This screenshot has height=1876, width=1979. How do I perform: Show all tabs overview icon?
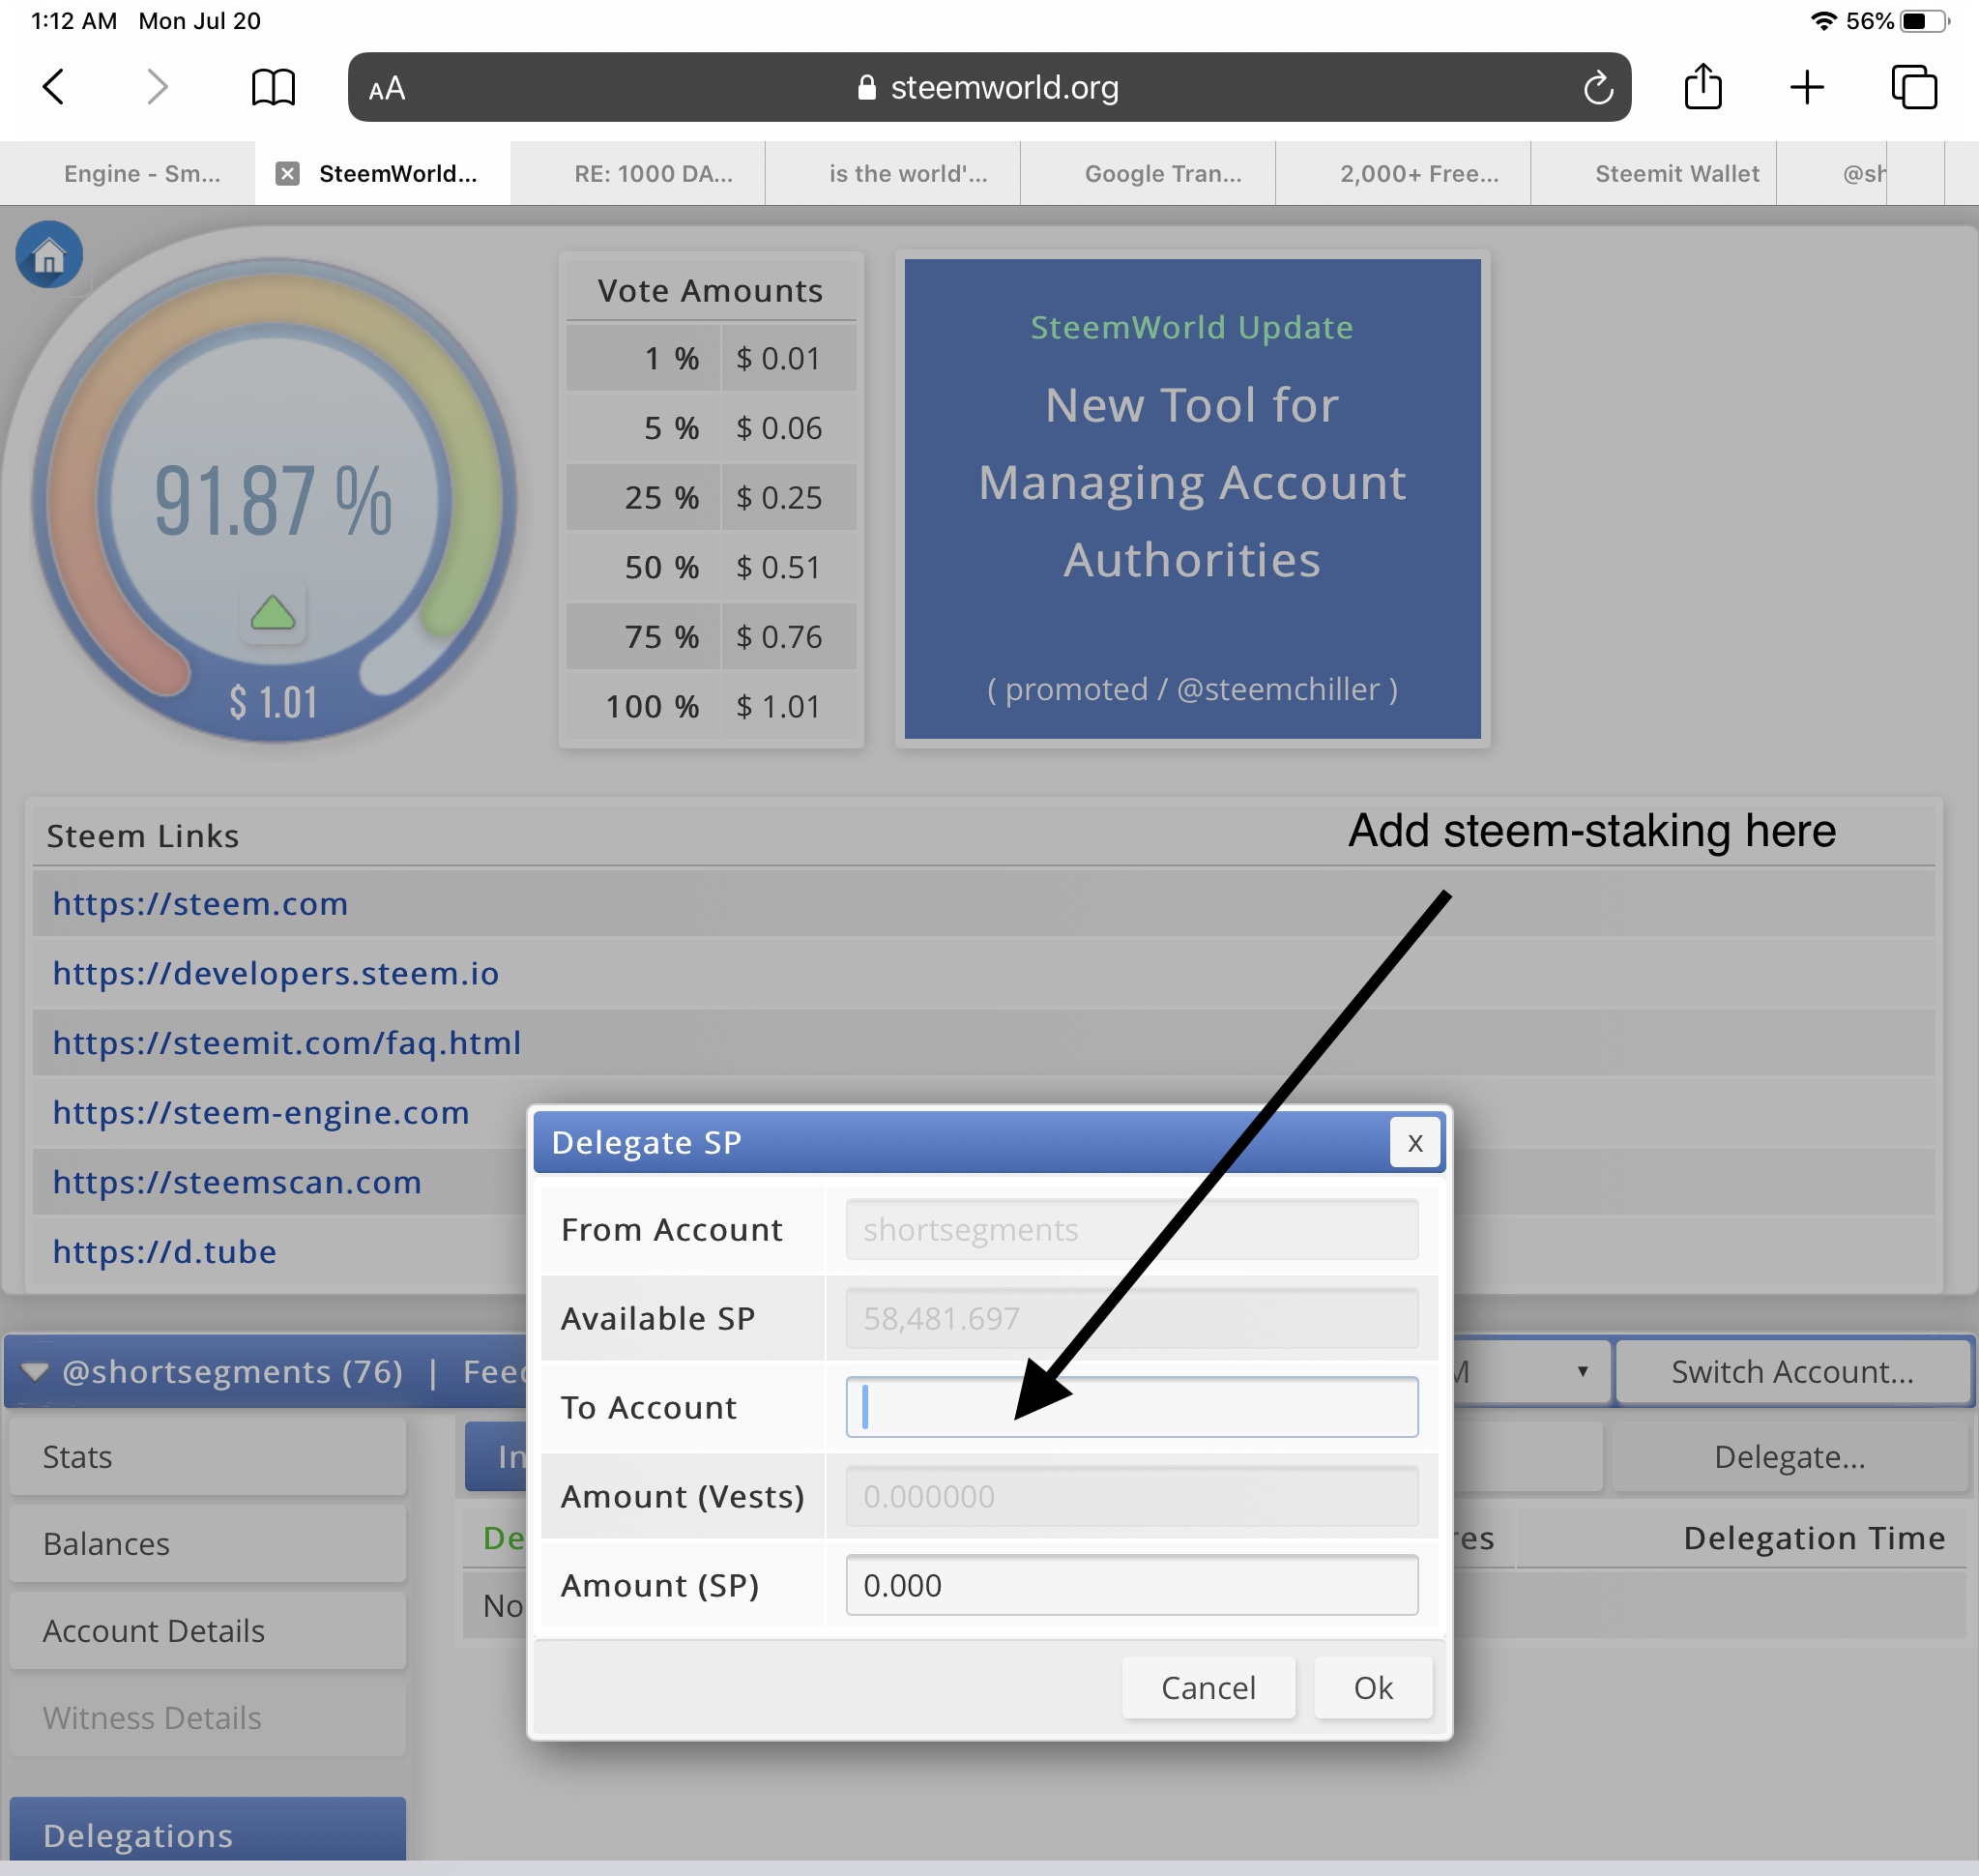point(1914,88)
